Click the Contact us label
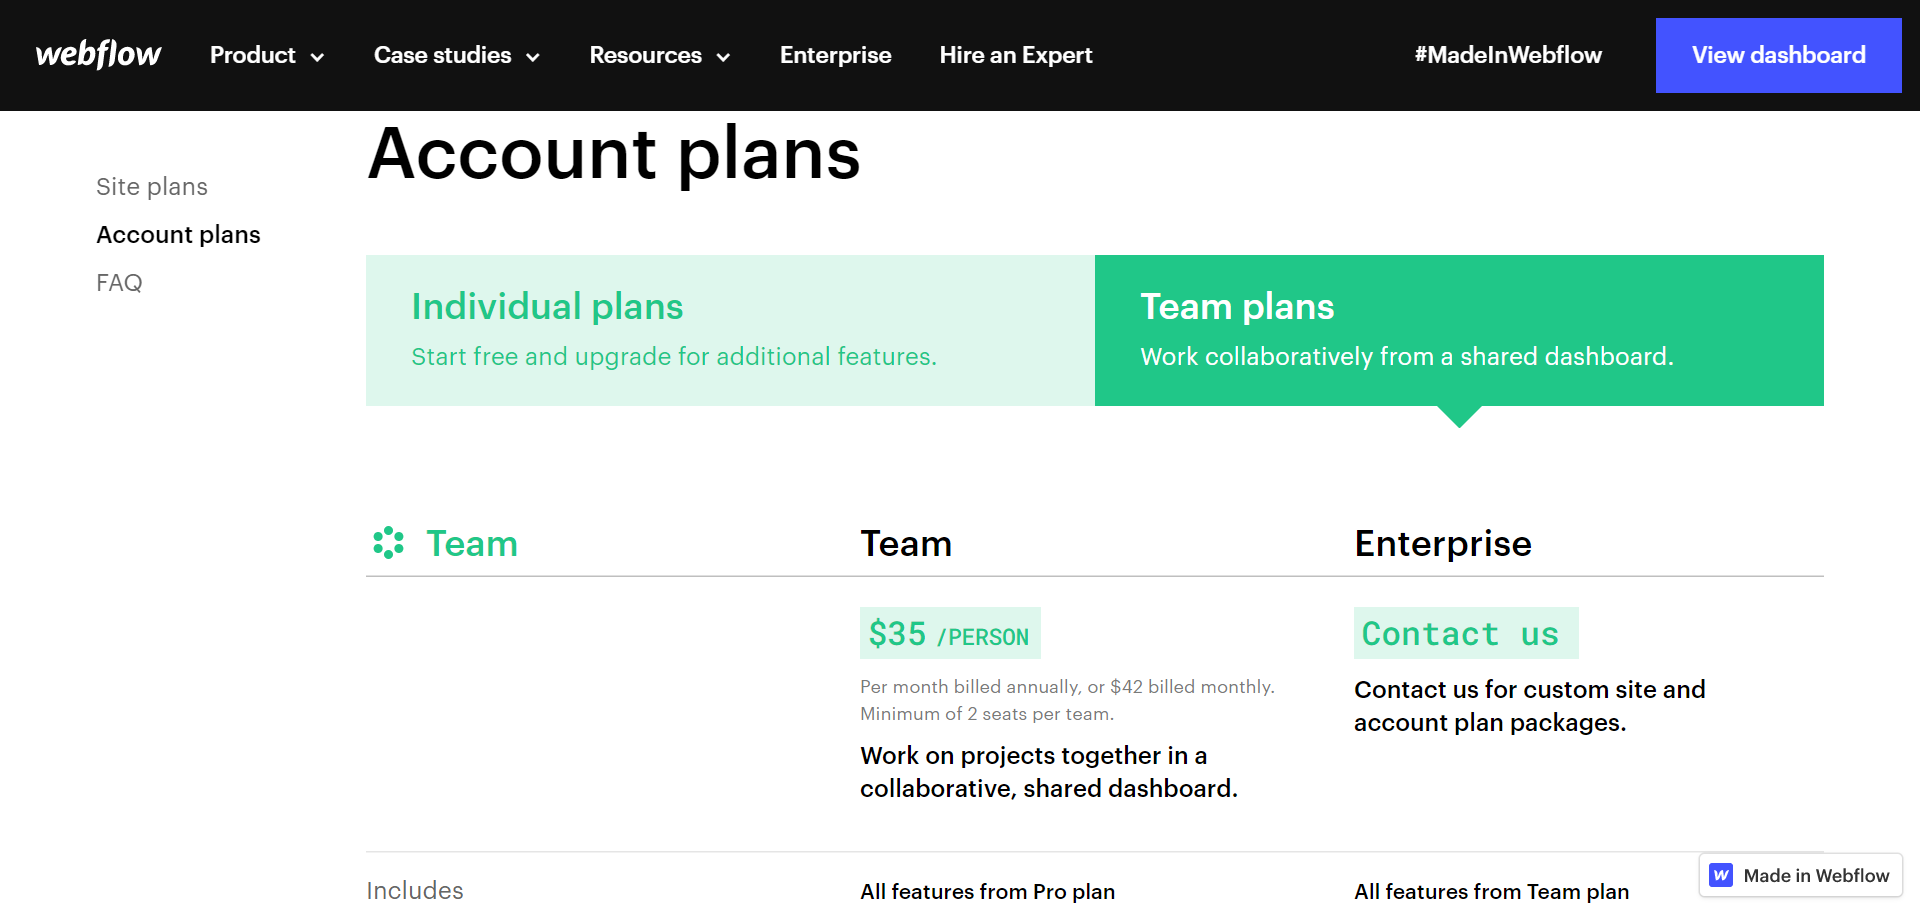This screenshot has height=914, width=1920. 1465,634
